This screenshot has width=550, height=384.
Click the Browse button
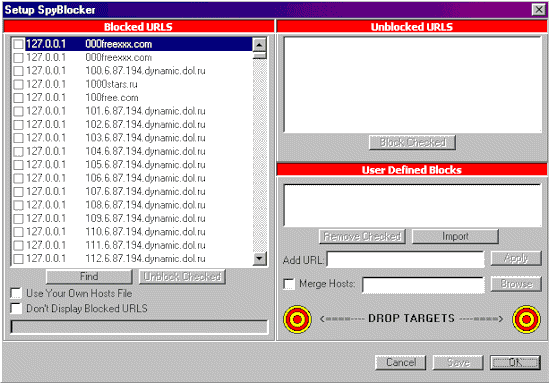pos(516,284)
